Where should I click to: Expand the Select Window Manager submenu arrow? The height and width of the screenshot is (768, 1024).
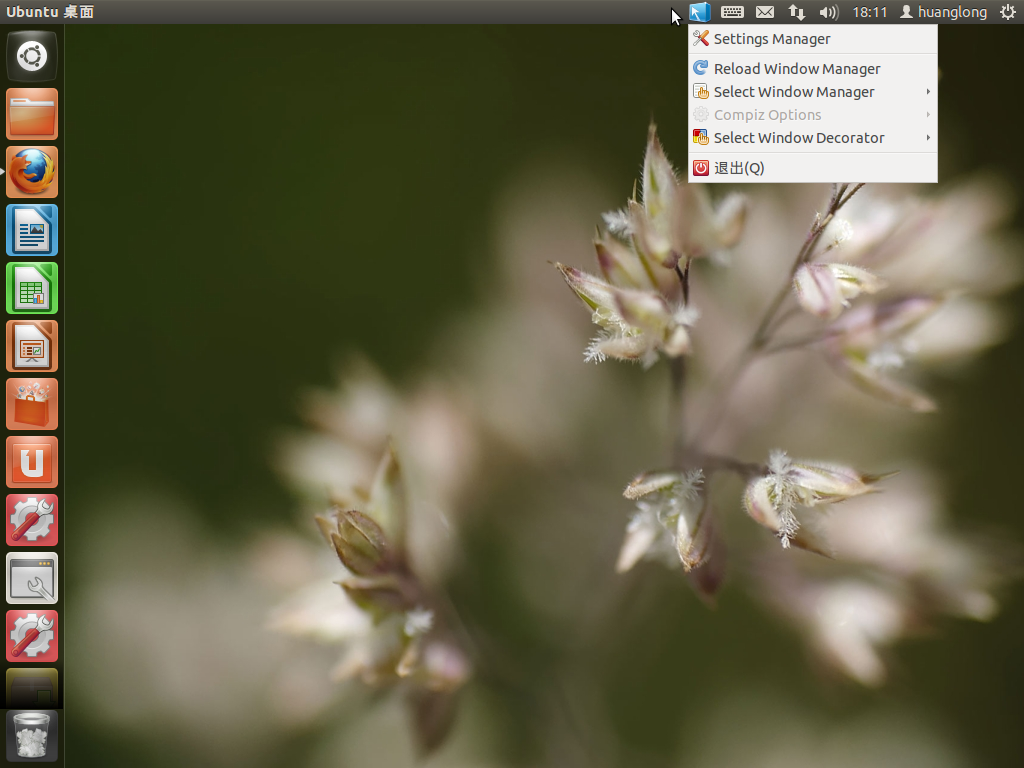coord(928,91)
